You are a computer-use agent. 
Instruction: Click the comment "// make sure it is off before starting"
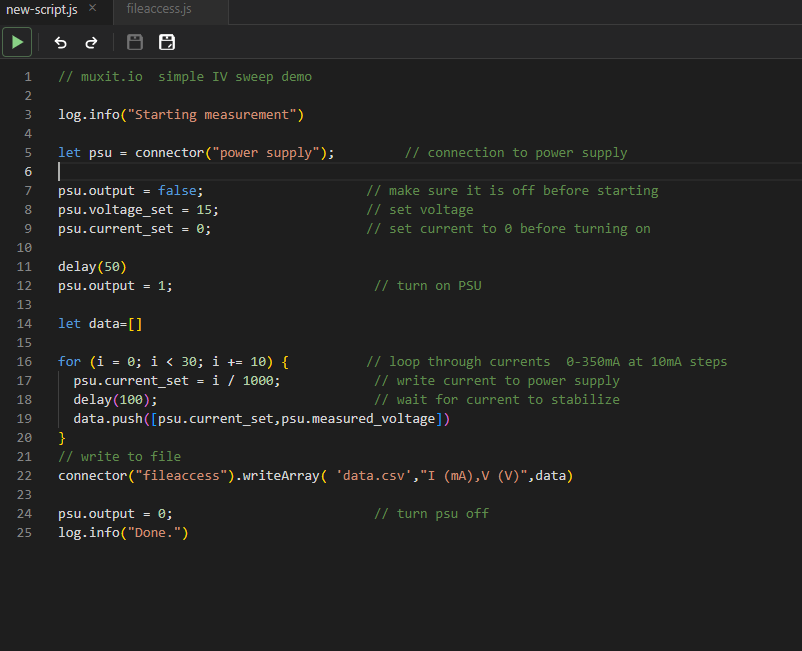[513, 191]
